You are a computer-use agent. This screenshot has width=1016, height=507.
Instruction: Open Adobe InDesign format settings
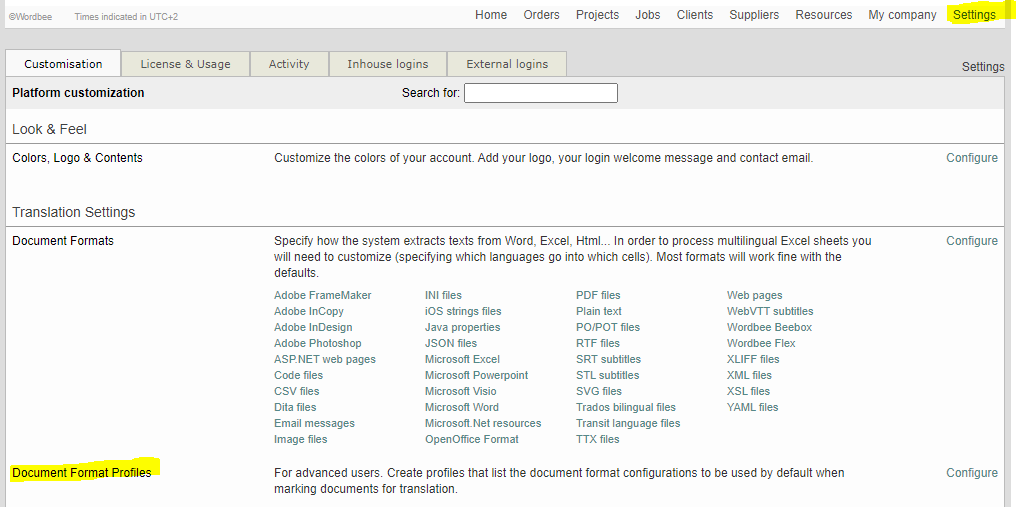(x=313, y=327)
